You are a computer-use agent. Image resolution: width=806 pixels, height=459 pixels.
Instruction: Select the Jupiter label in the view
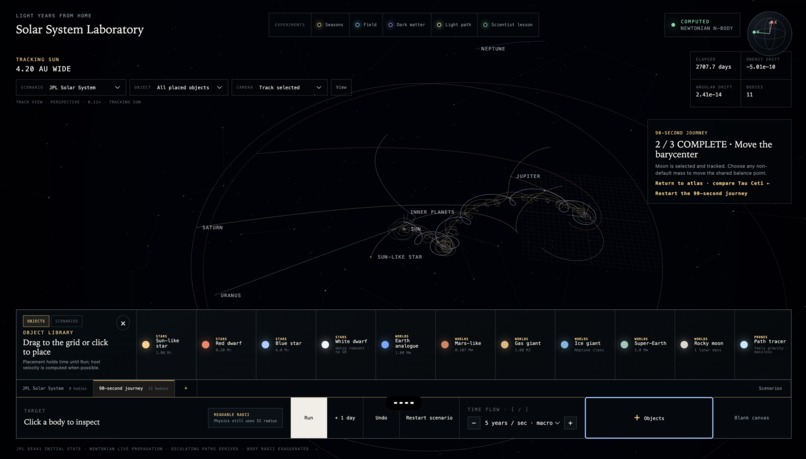point(528,176)
